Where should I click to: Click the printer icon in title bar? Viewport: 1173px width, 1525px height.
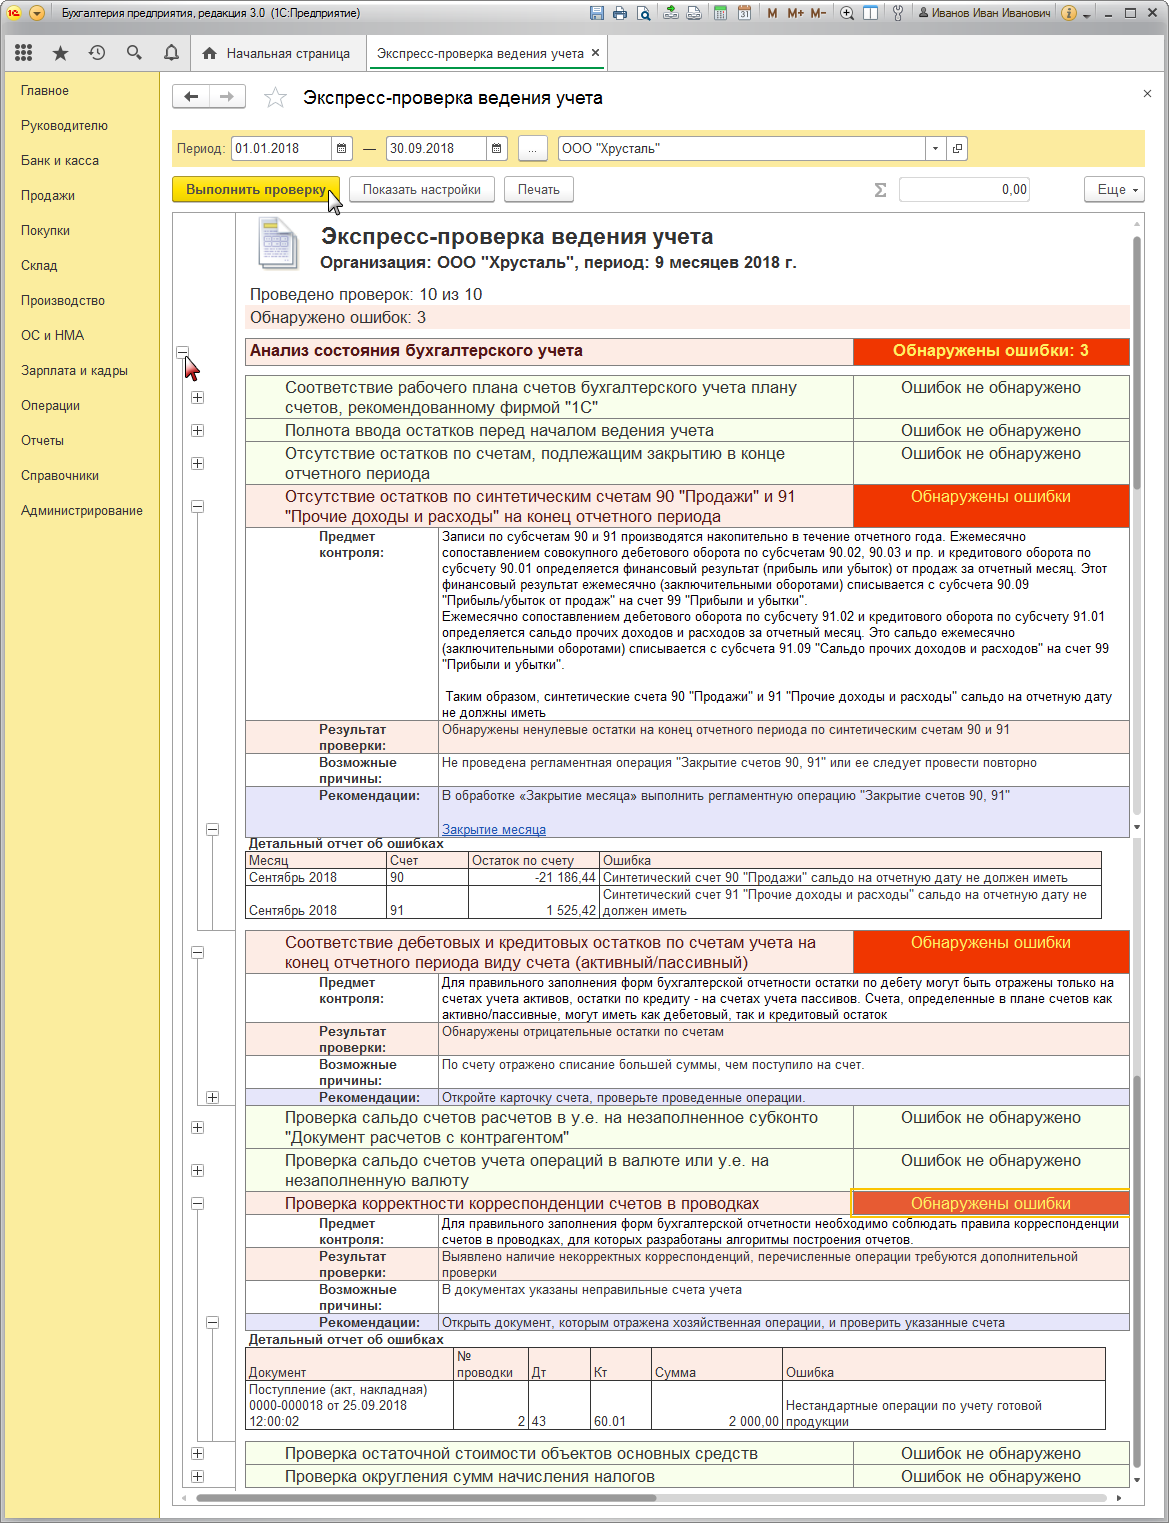click(620, 13)
